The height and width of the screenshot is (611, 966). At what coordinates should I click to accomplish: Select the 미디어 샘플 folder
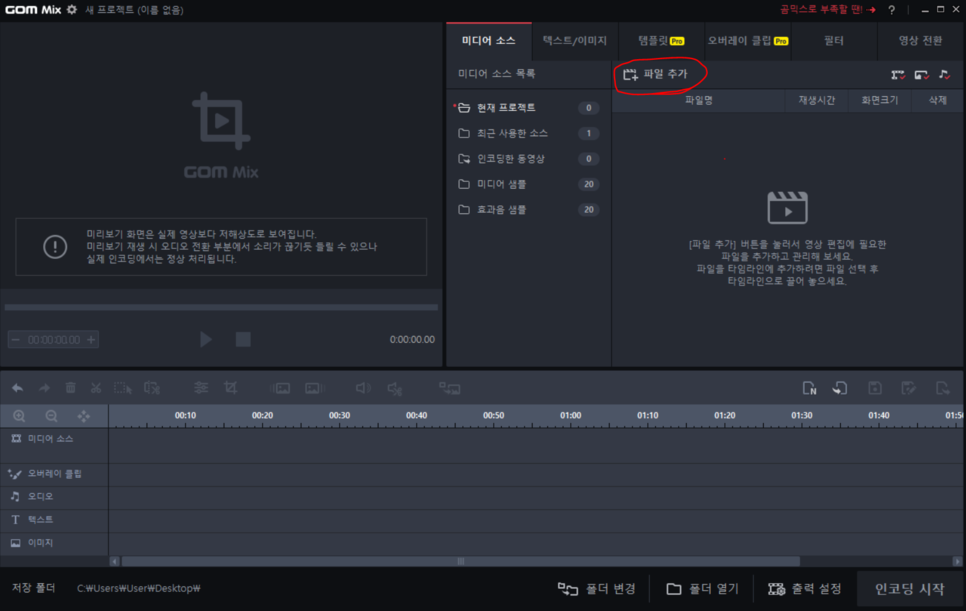(529, 184)
